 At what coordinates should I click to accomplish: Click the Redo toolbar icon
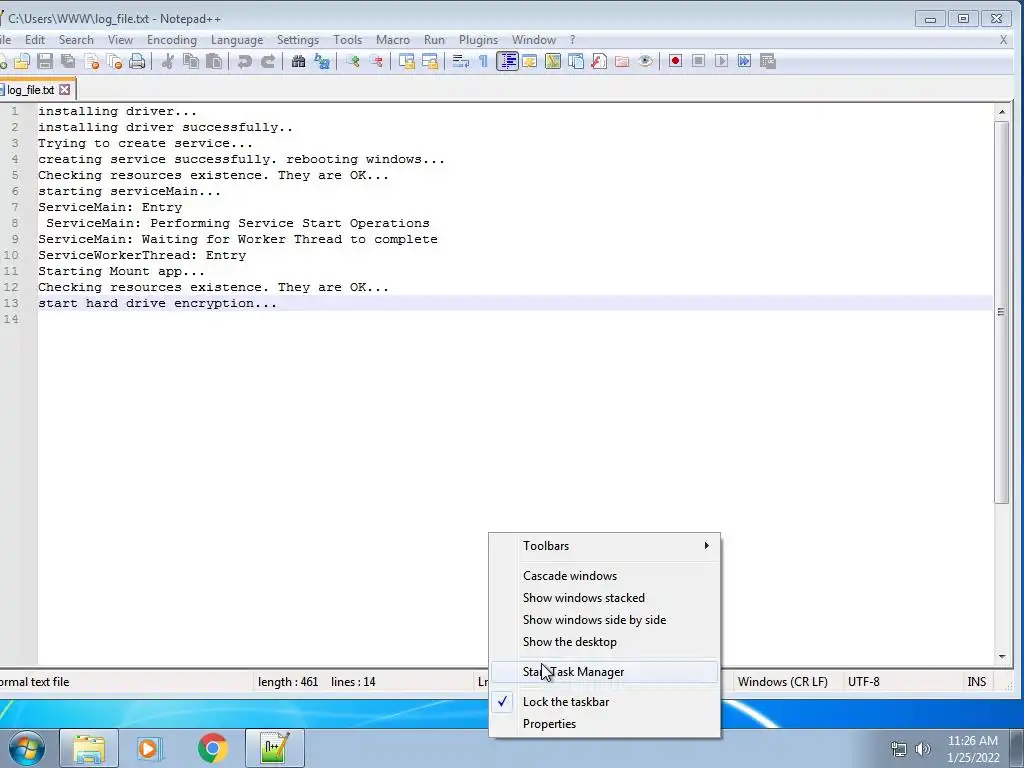(268, 61)
